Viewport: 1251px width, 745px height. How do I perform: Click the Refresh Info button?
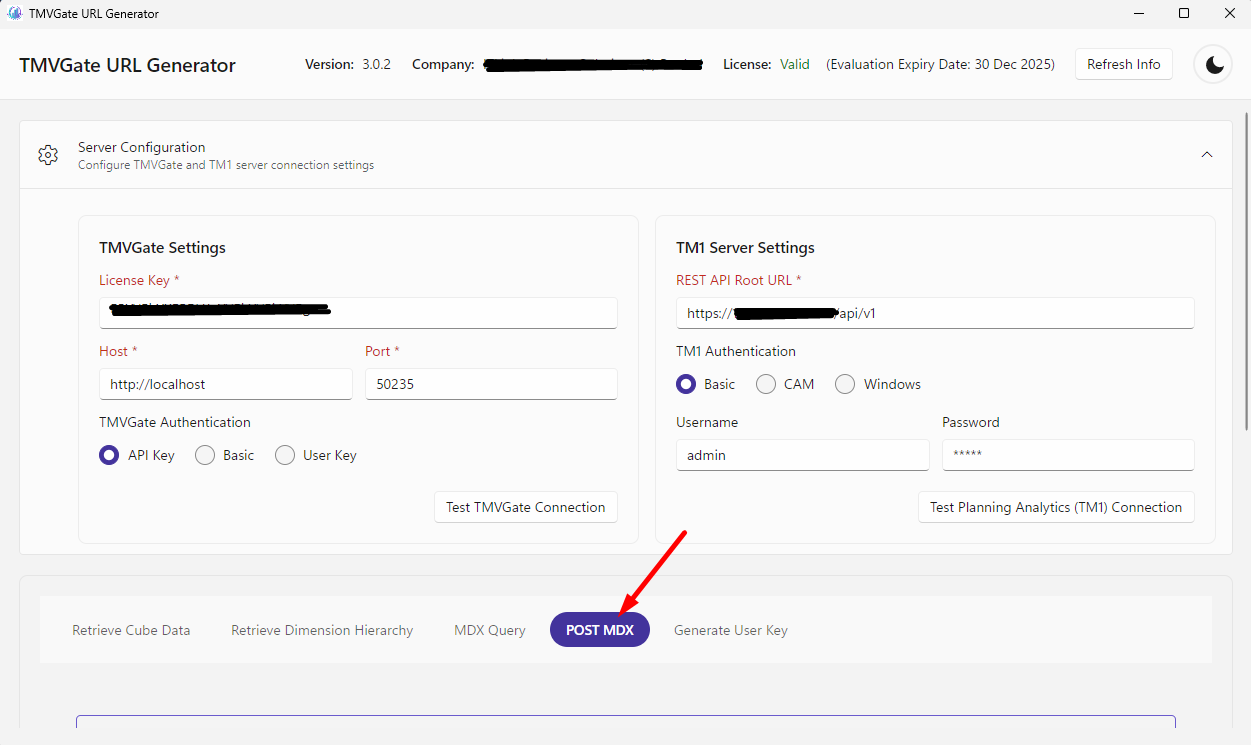point(1124,64)
